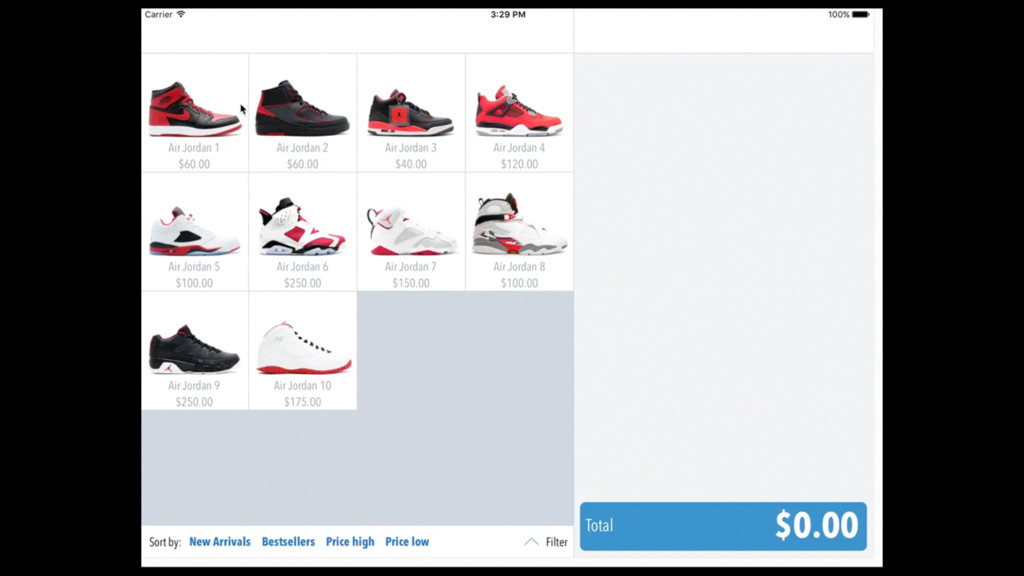Click the Air Jordan 5 $100.00 price

(x=194, y=283)
